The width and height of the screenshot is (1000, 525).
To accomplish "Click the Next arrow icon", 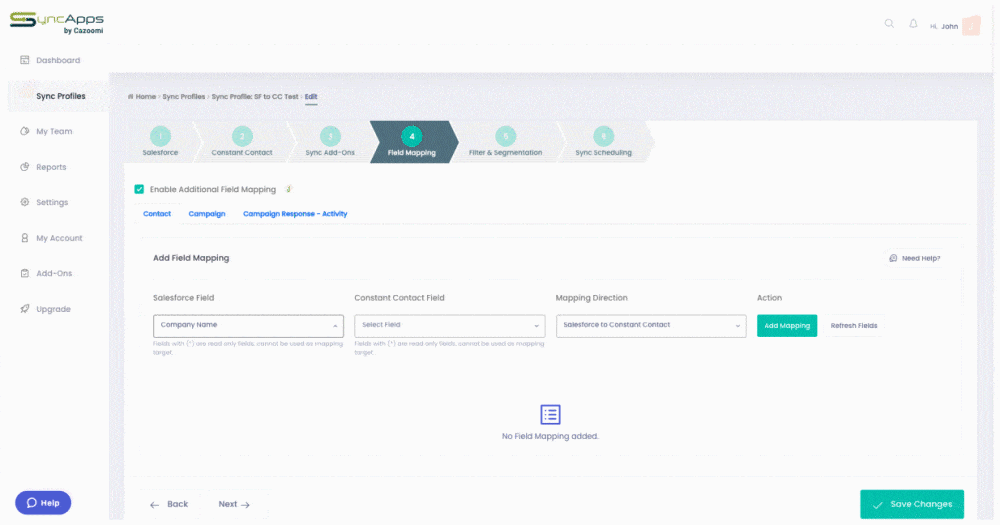I will pos(246,505).
